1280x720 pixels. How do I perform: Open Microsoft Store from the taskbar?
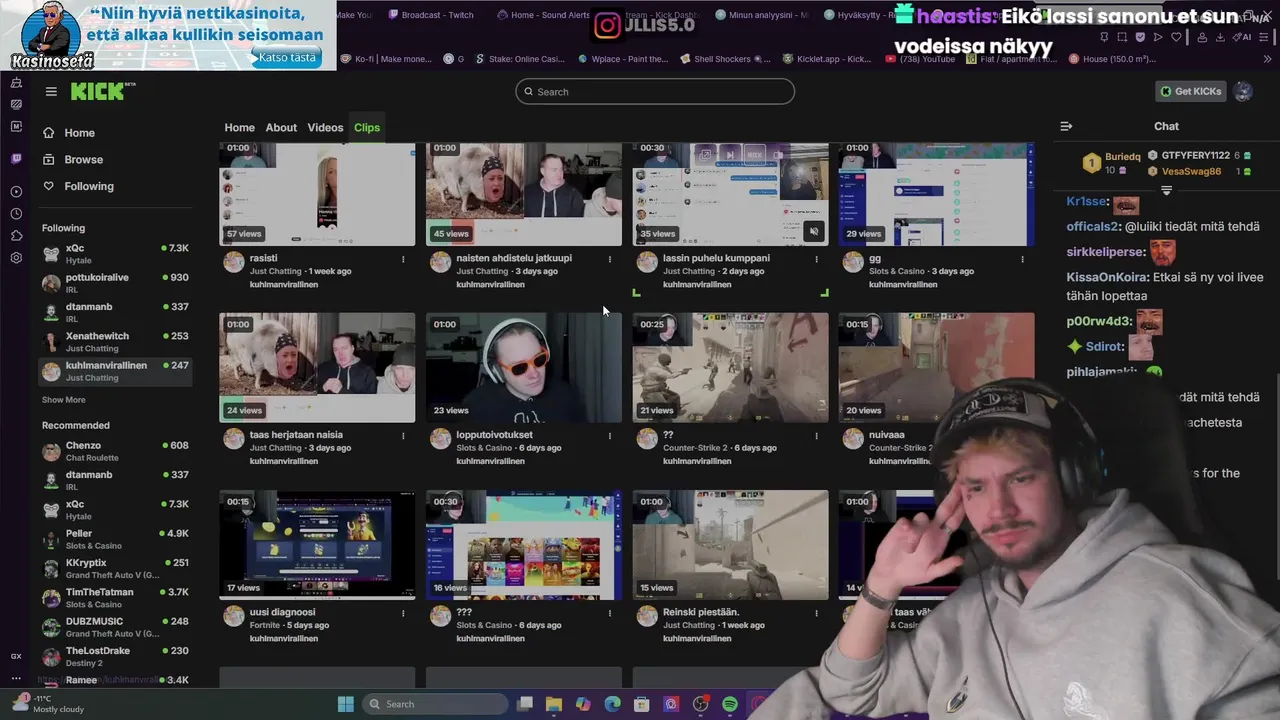642,704
